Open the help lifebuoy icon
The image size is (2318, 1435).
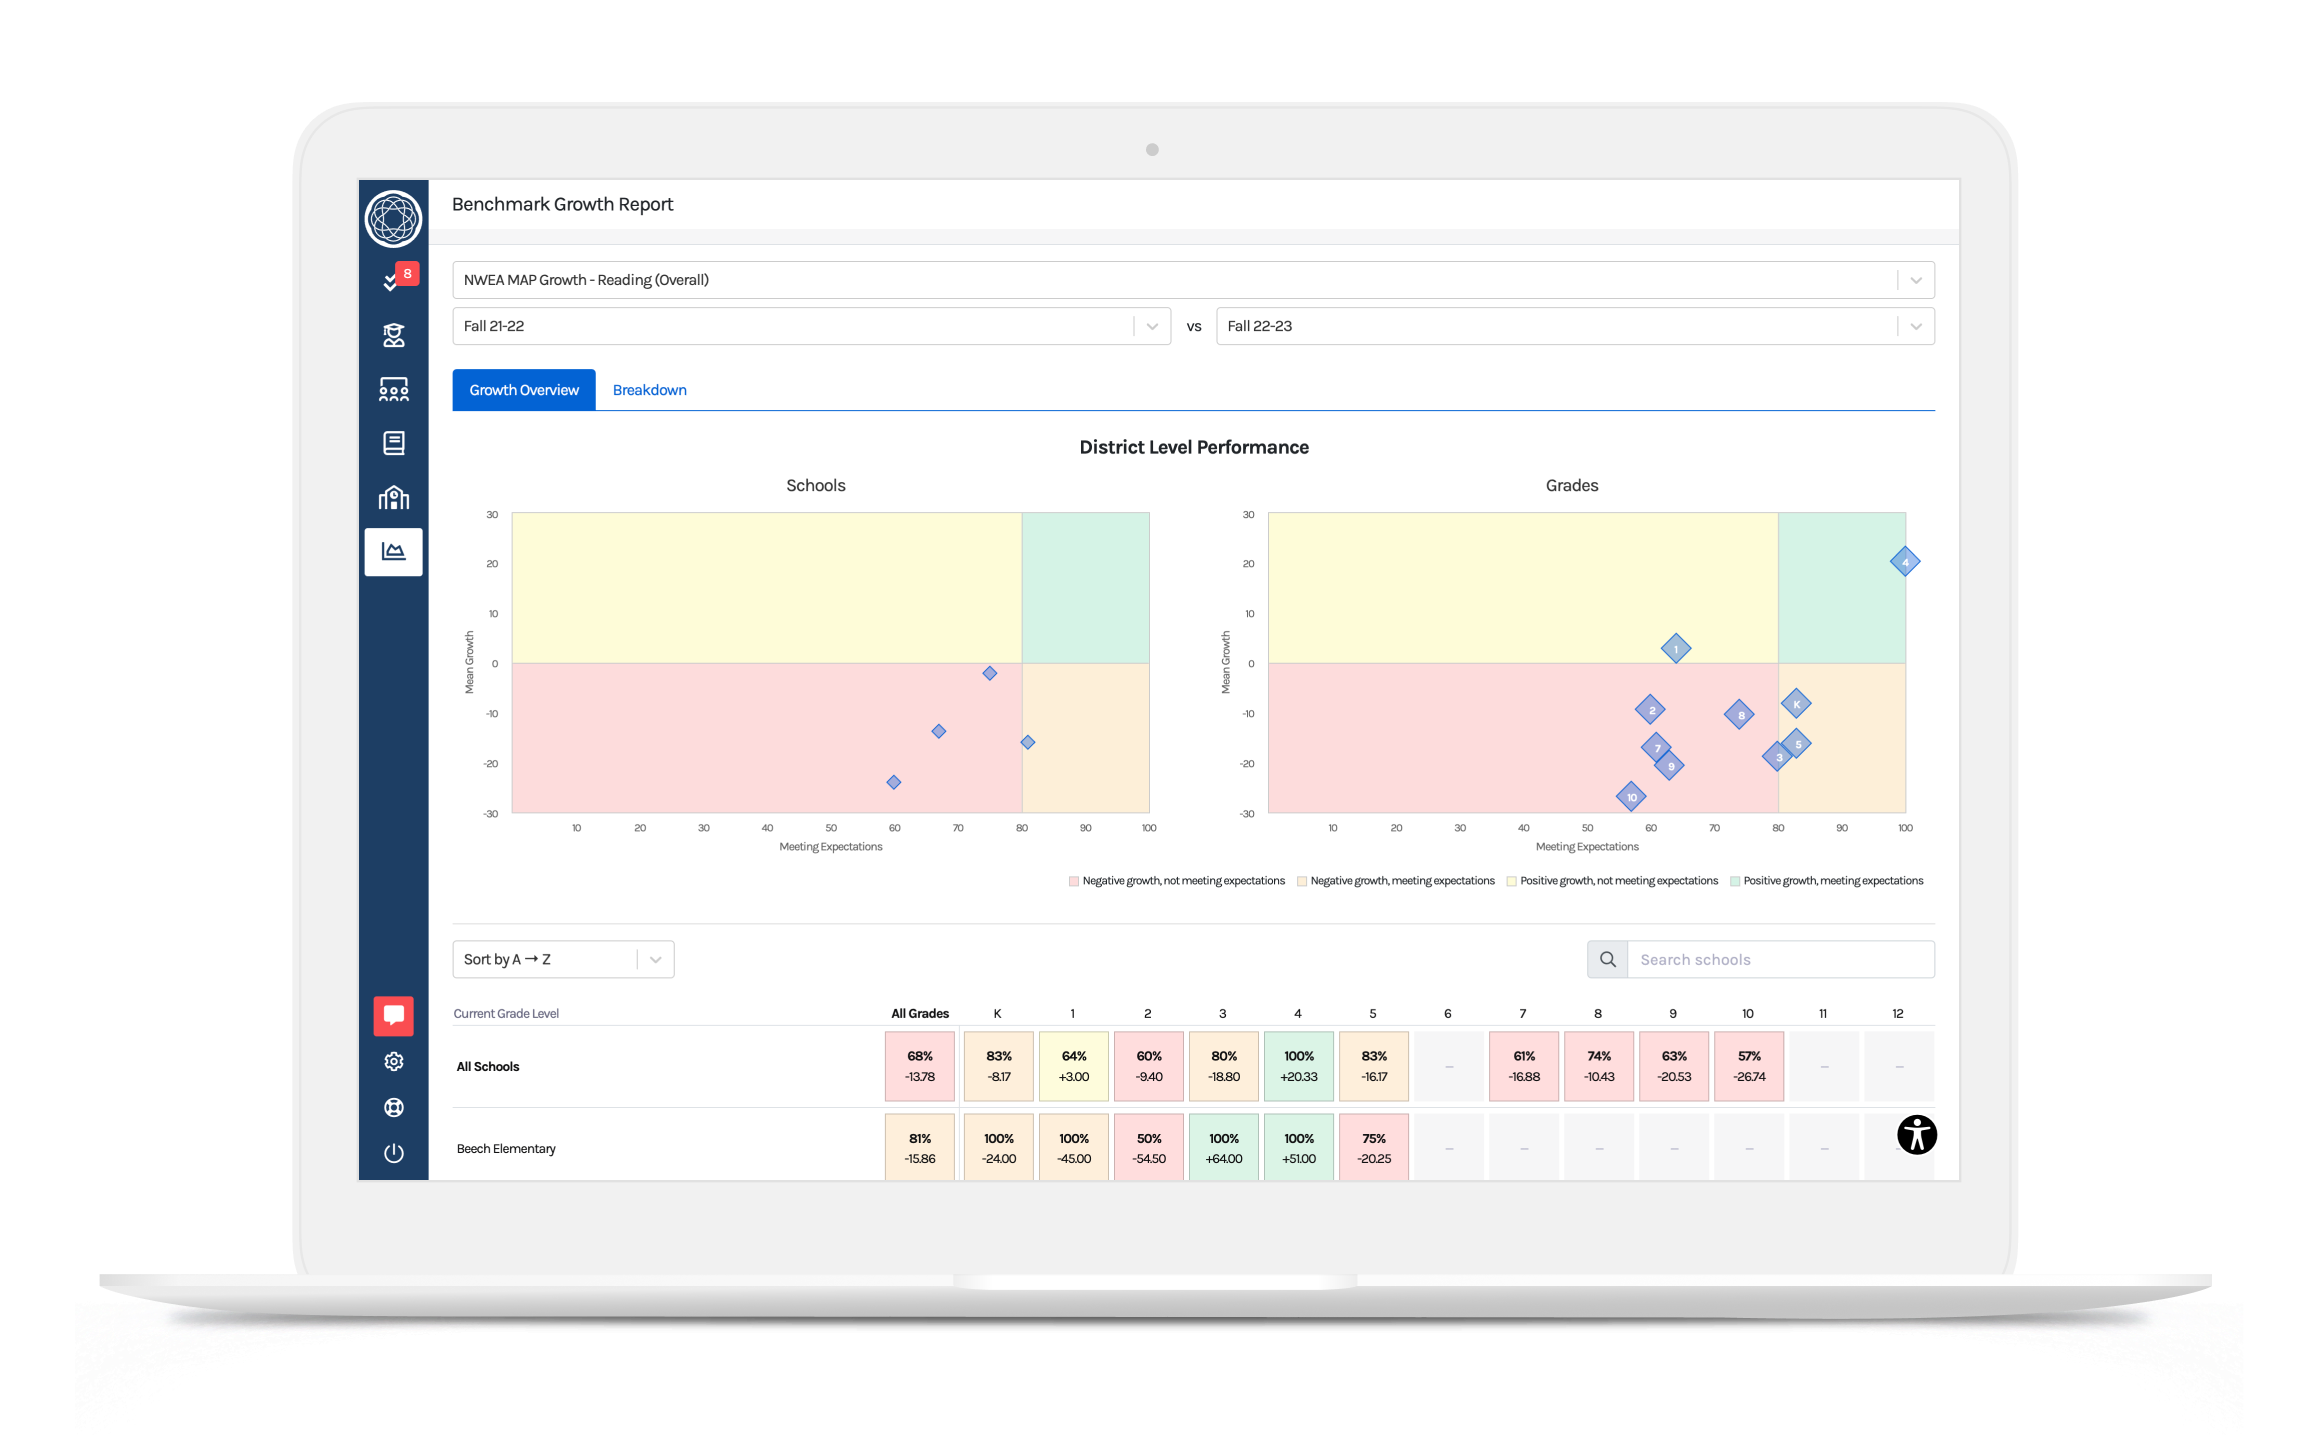tap(394, 1107)
